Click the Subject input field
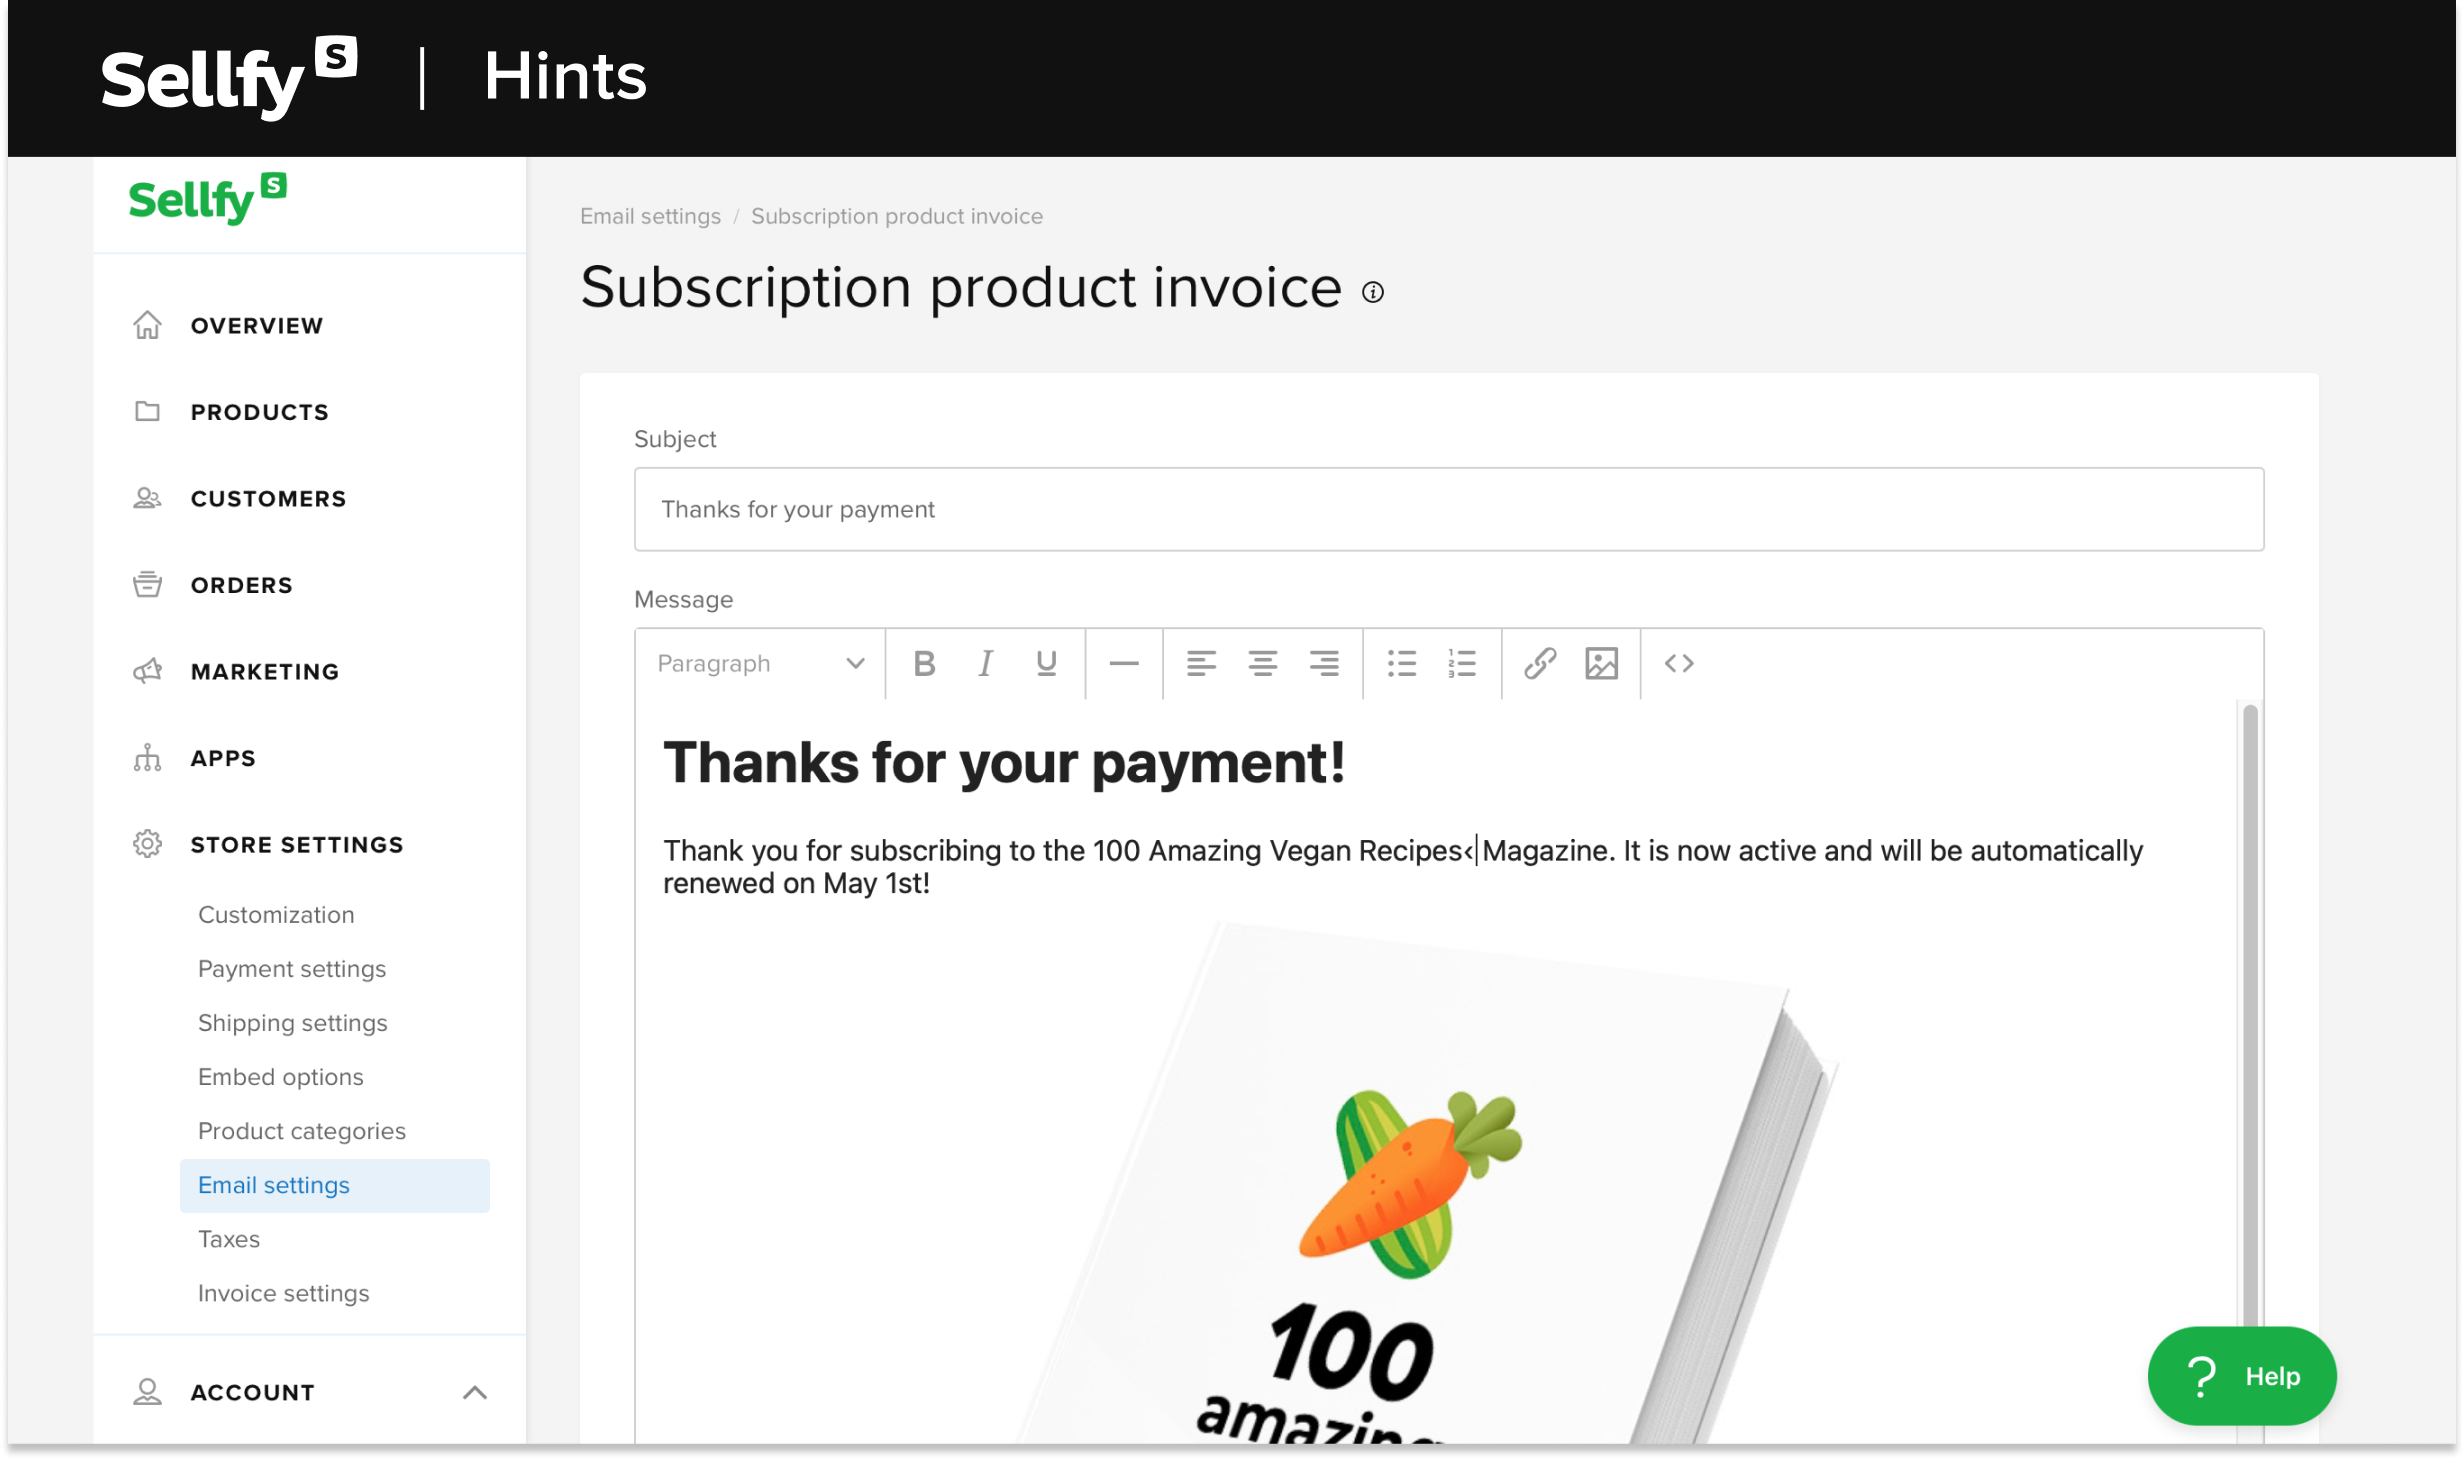This screenshot has height=1460, width=2464. click(x=1449, y=509)
